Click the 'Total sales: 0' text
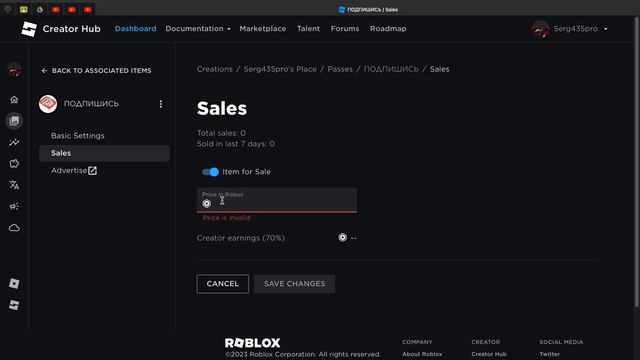The image size is (640, 360). (x=221, y=133)
